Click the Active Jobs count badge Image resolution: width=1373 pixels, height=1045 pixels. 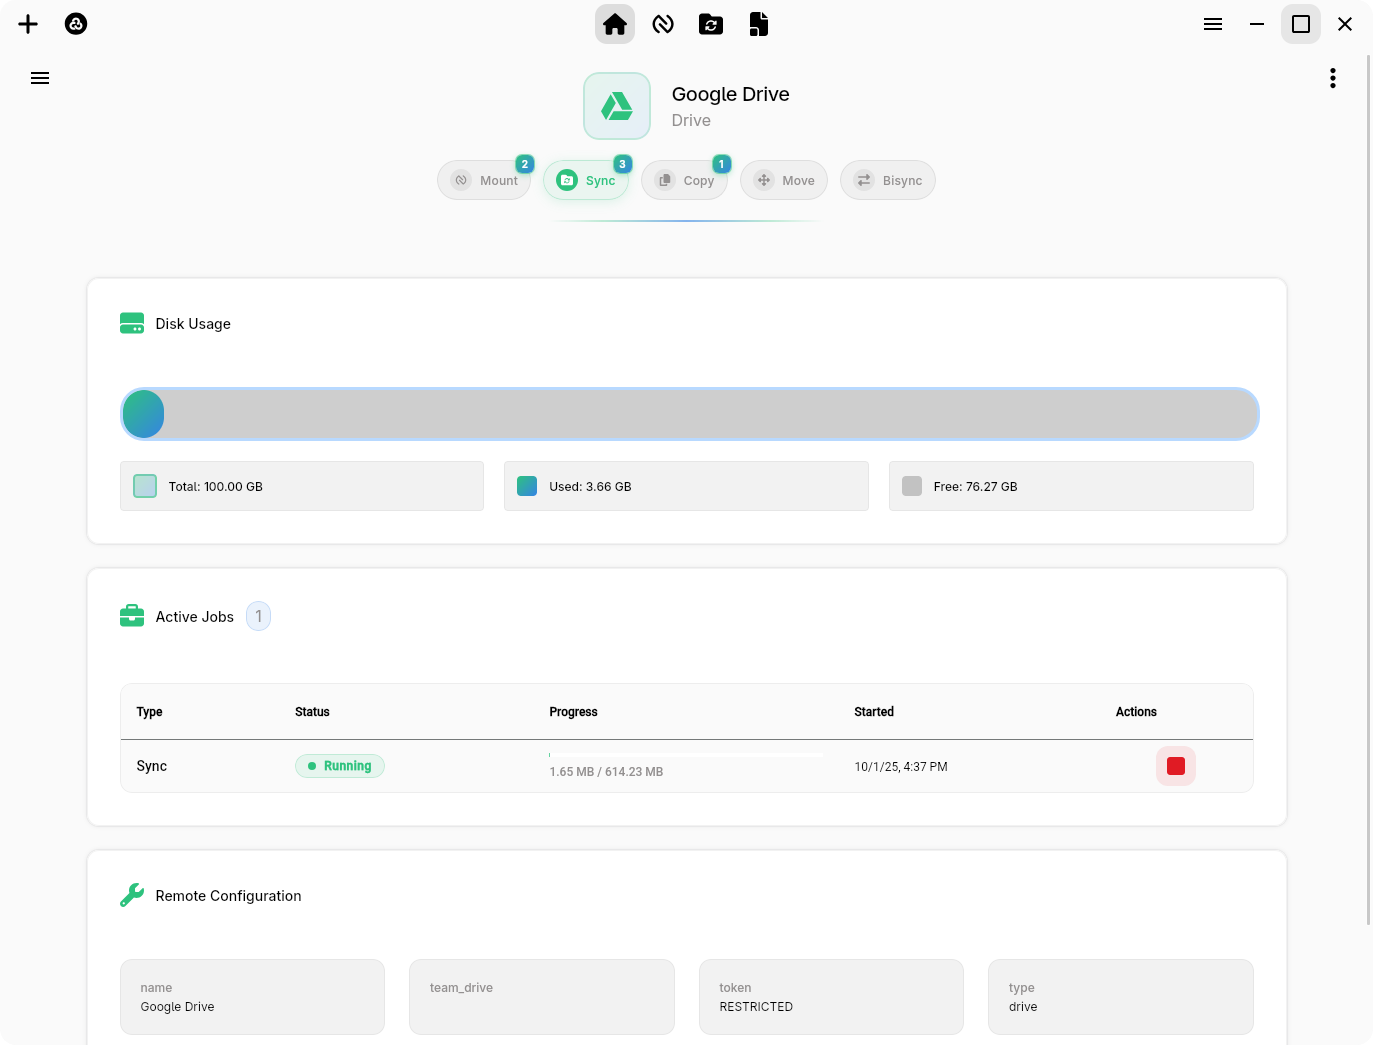click(258, 616)
